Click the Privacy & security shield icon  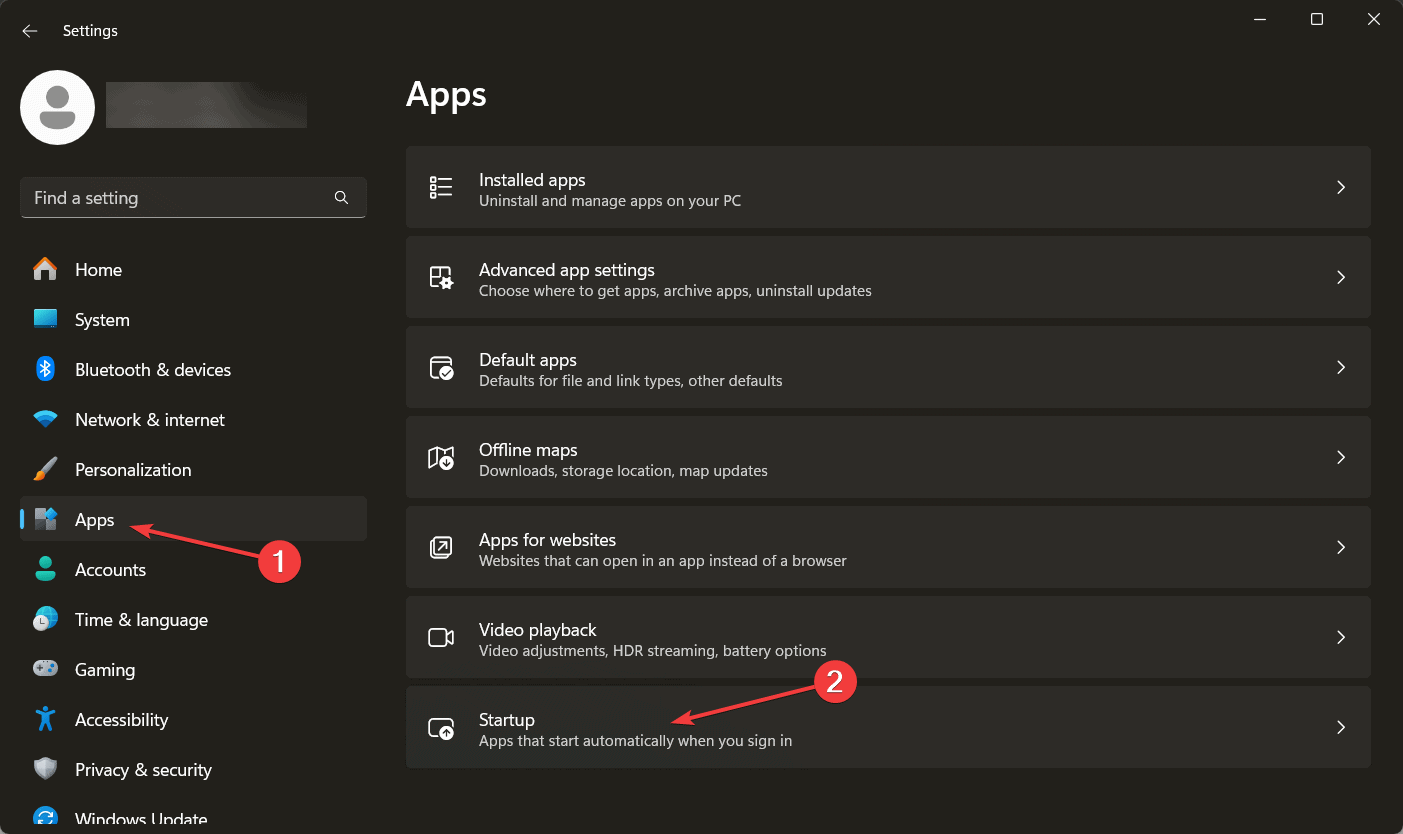coord(45,770)
